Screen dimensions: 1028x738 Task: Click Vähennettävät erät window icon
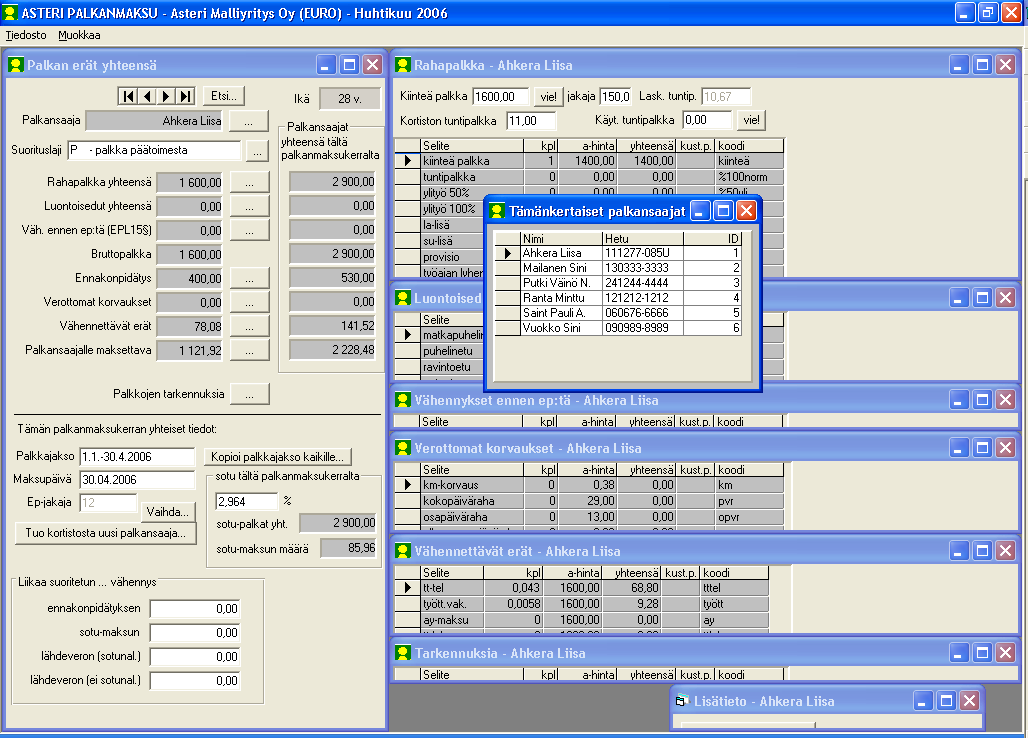pos(403,551)
